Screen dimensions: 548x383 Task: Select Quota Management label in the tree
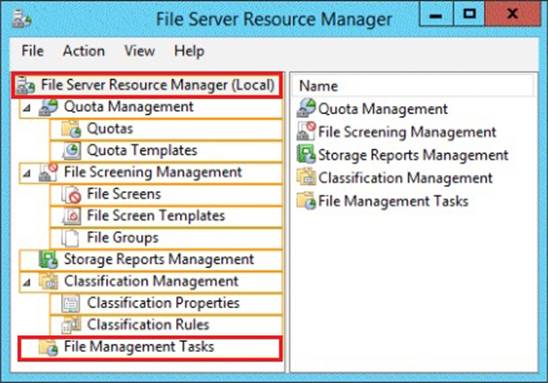129,107
